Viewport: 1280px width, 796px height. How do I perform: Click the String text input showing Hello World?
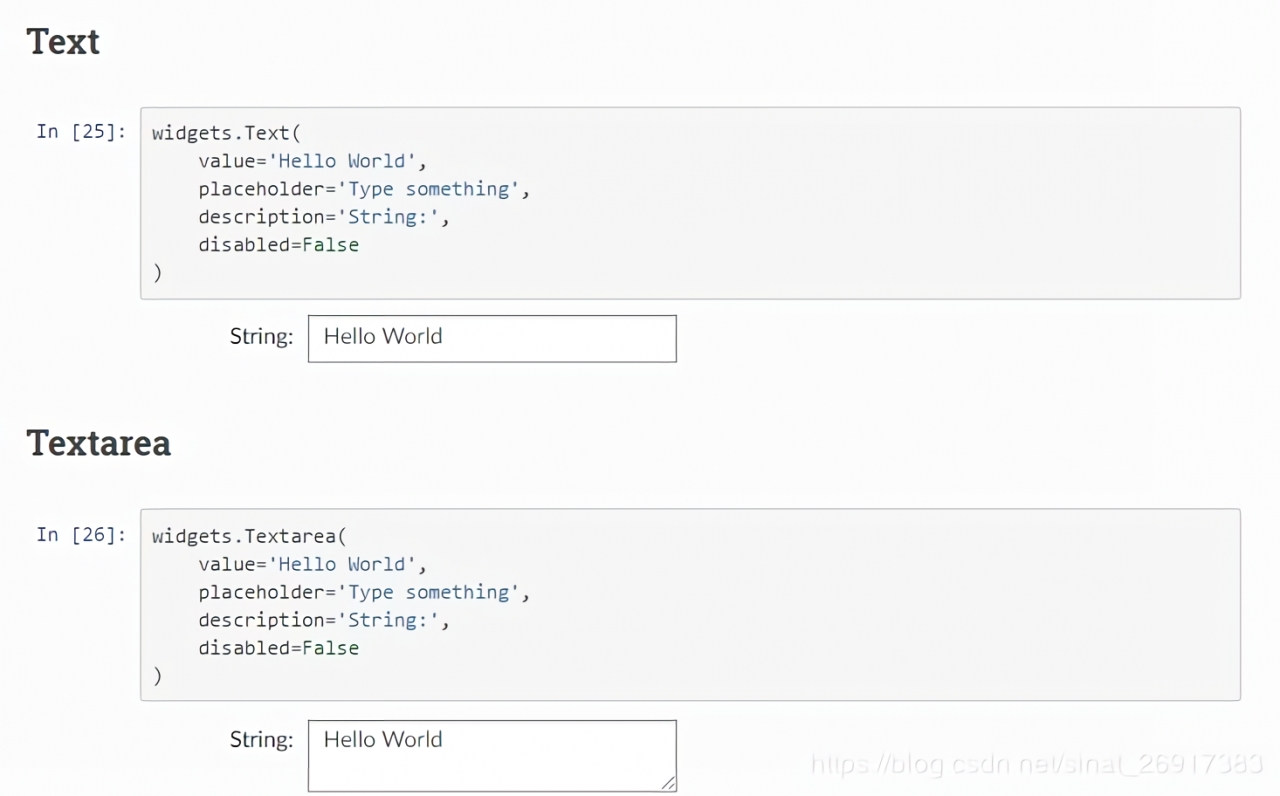[492, 338]
